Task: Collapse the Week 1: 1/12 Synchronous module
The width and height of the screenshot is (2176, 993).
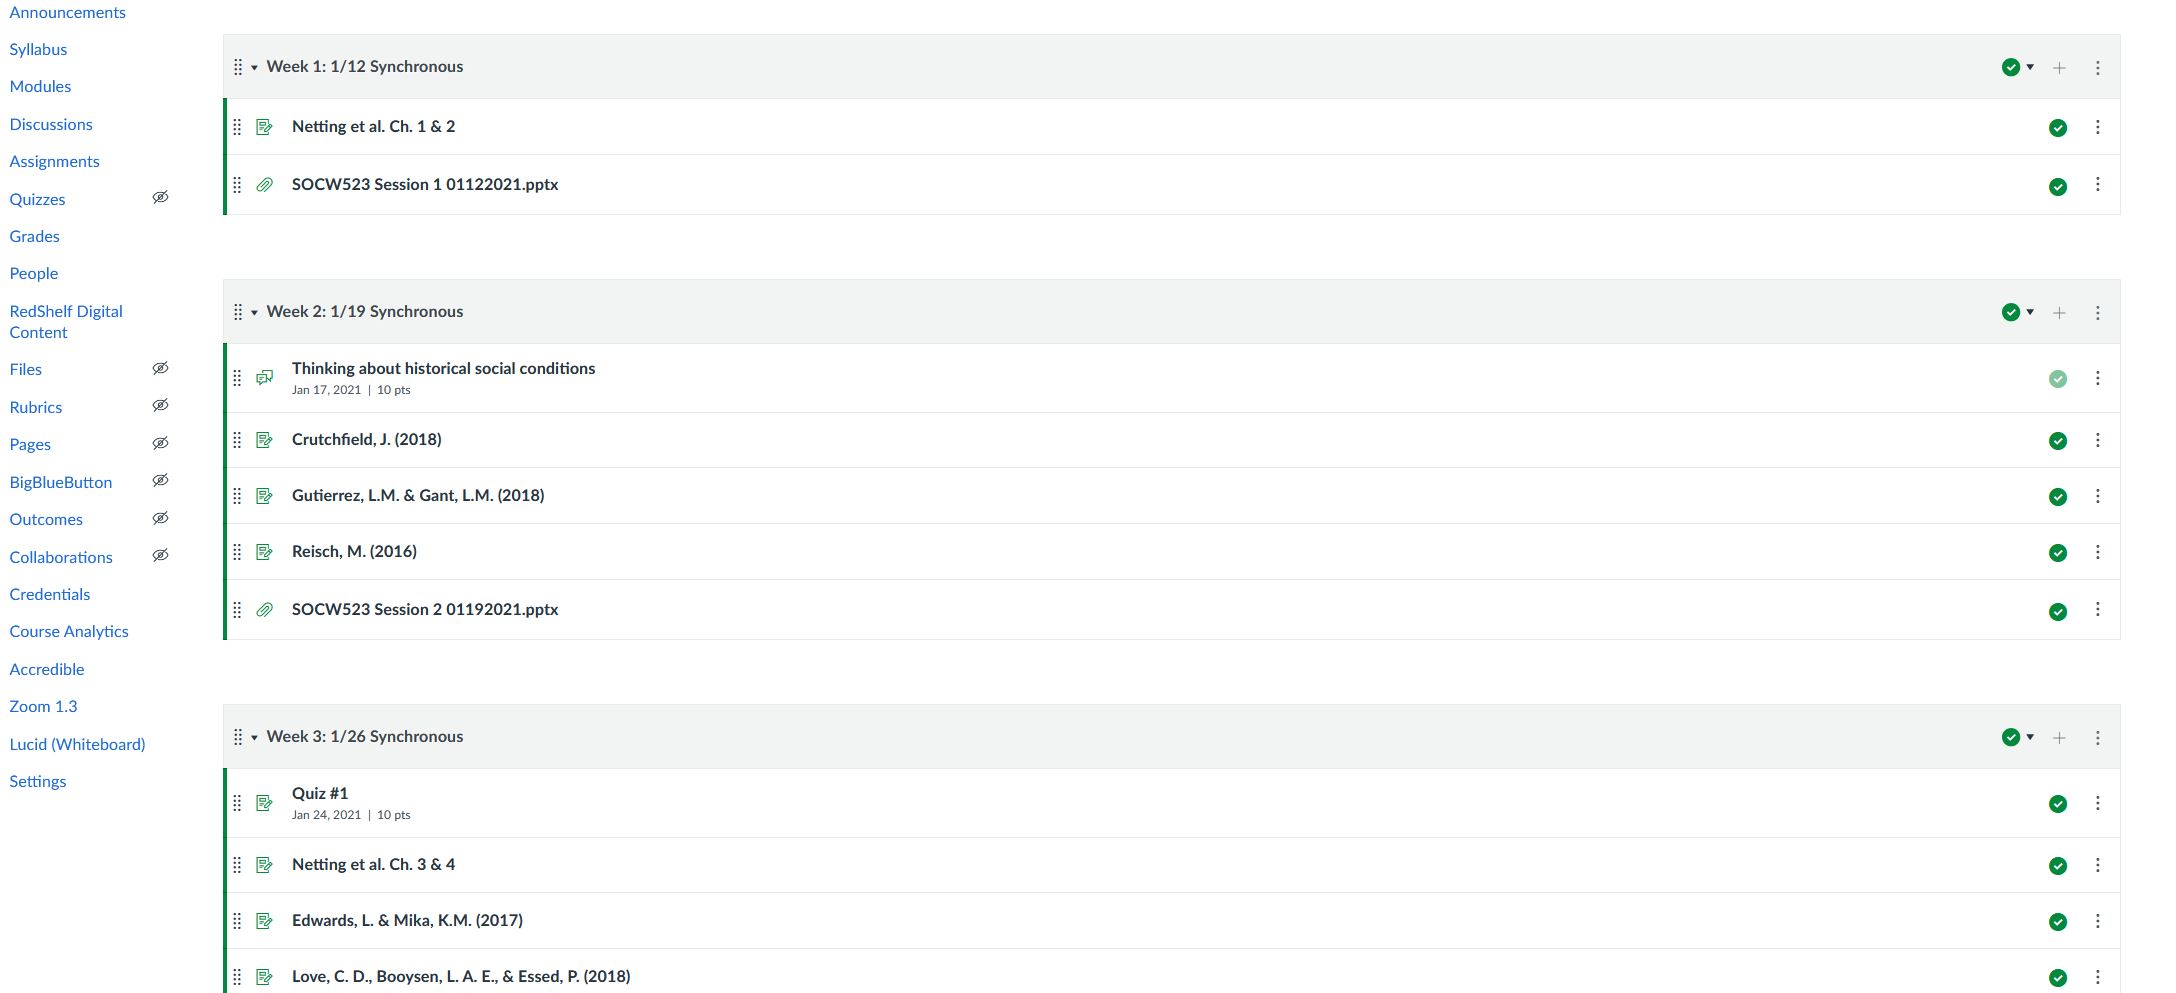Action: pos(254,68)
